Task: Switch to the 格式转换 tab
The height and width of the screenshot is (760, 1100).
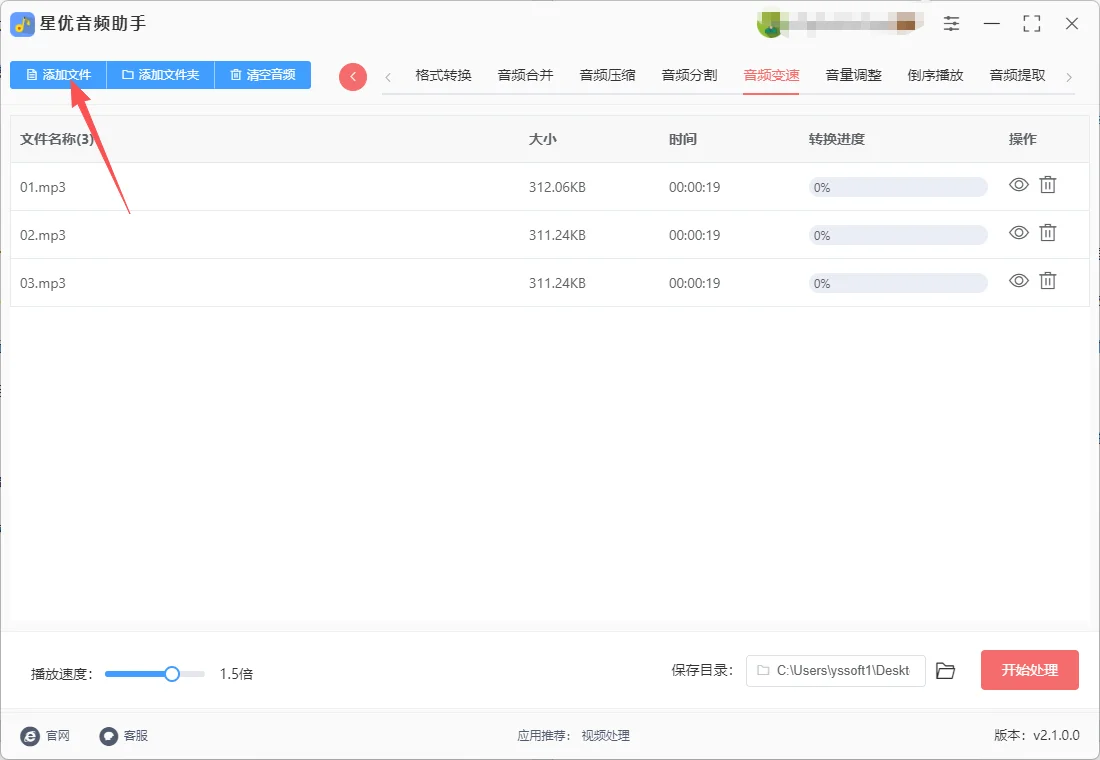Action: [x=444, y=76]
